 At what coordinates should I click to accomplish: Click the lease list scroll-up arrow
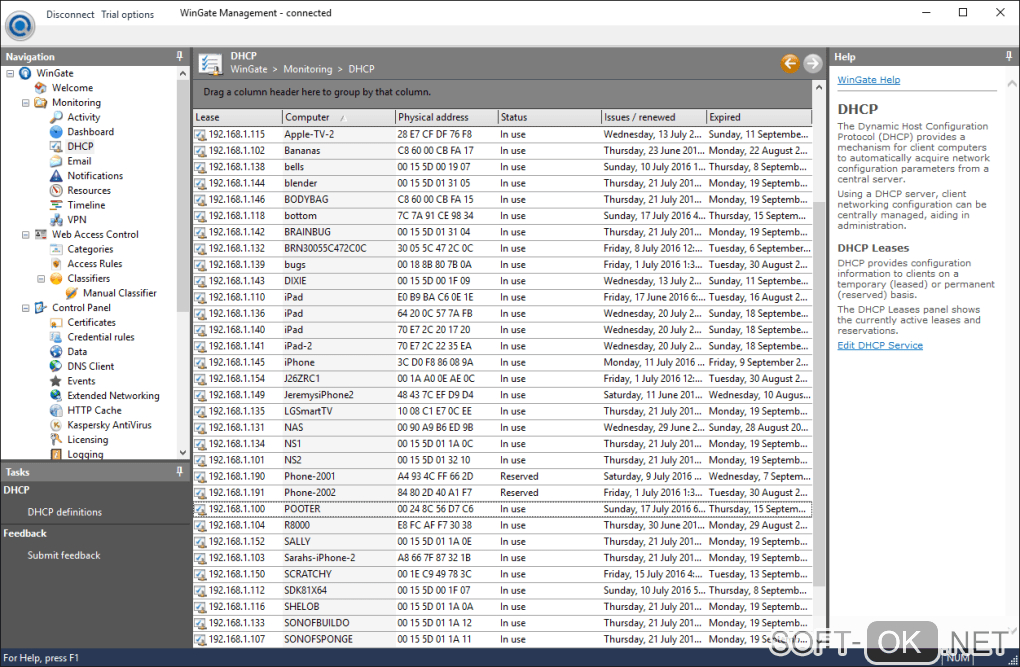pyautogui.click(x=819, y=87)
